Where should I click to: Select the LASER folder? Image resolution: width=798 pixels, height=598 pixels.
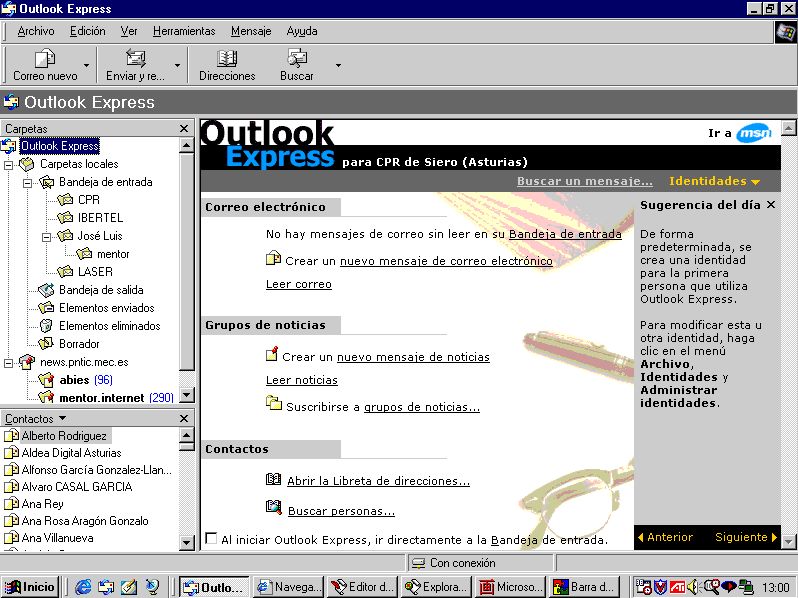point(95,272)
